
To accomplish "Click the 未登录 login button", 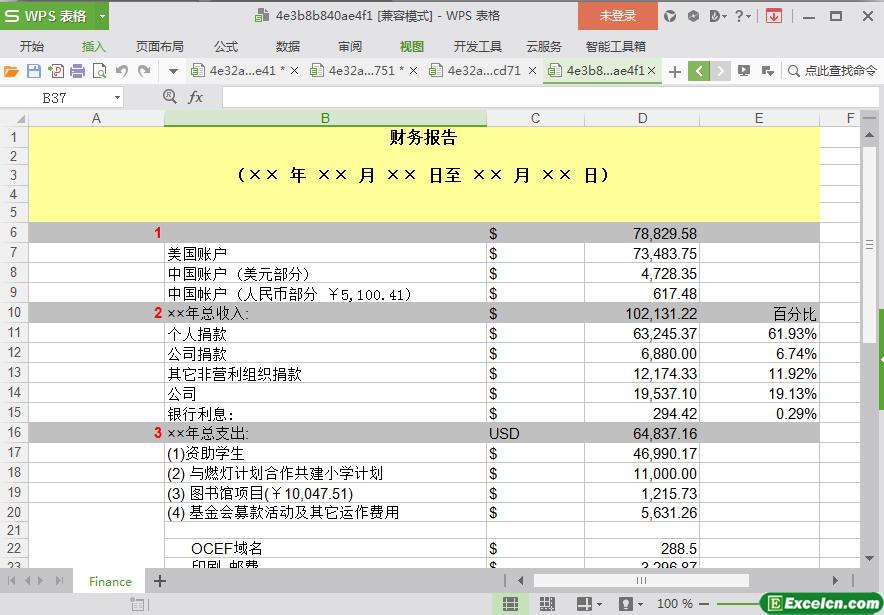I will (x=617, y=16).
